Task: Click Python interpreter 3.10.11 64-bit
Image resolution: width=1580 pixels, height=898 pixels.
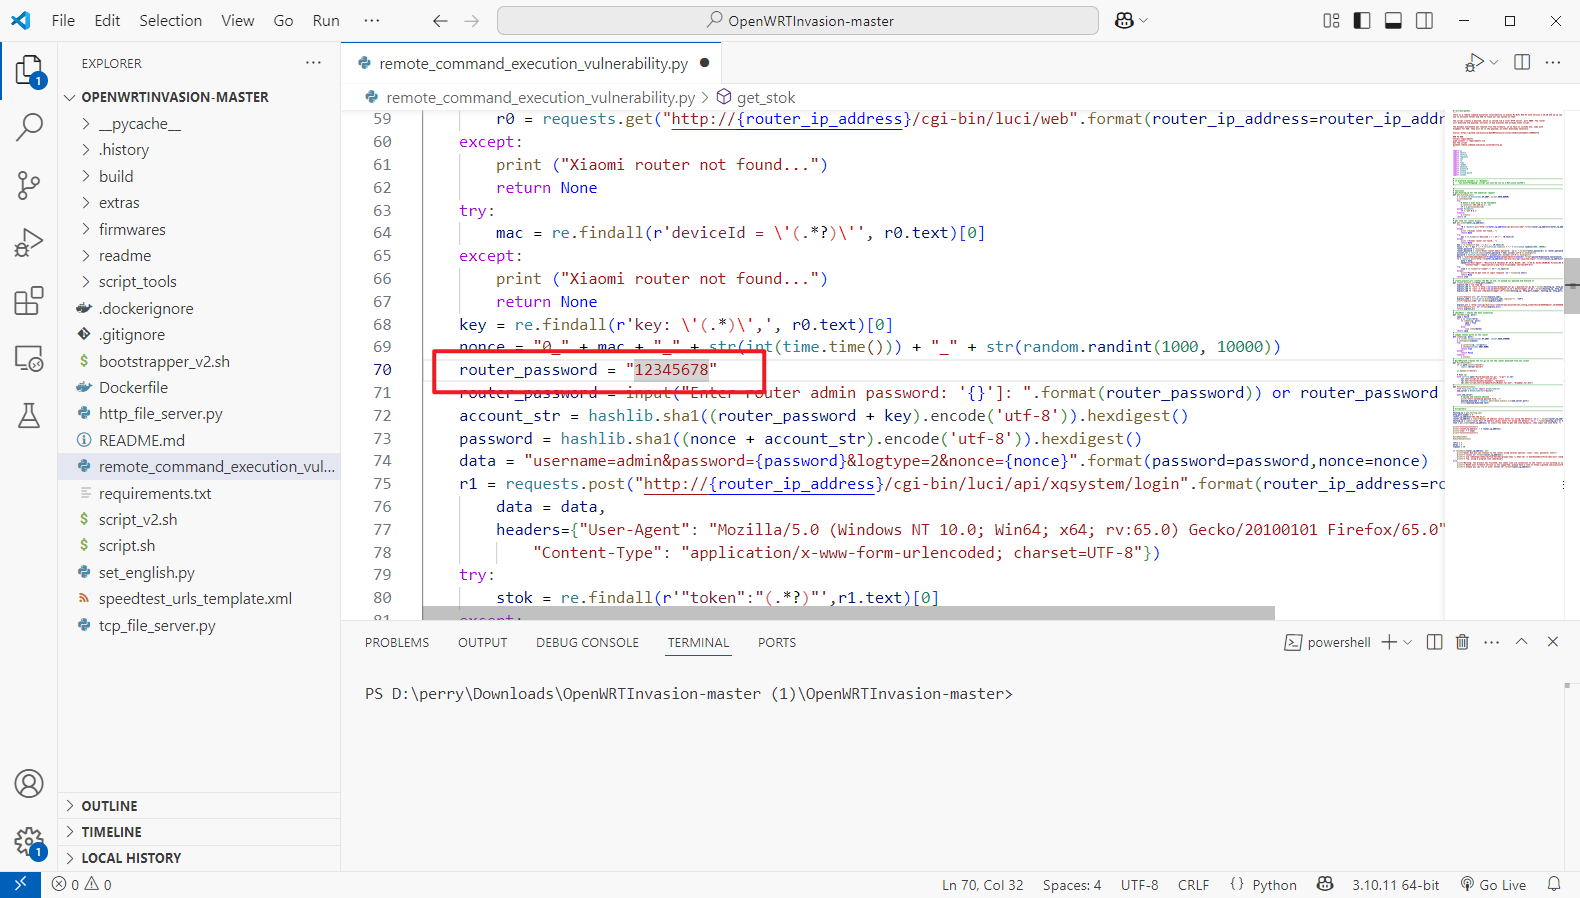Action: point(1395,885)
